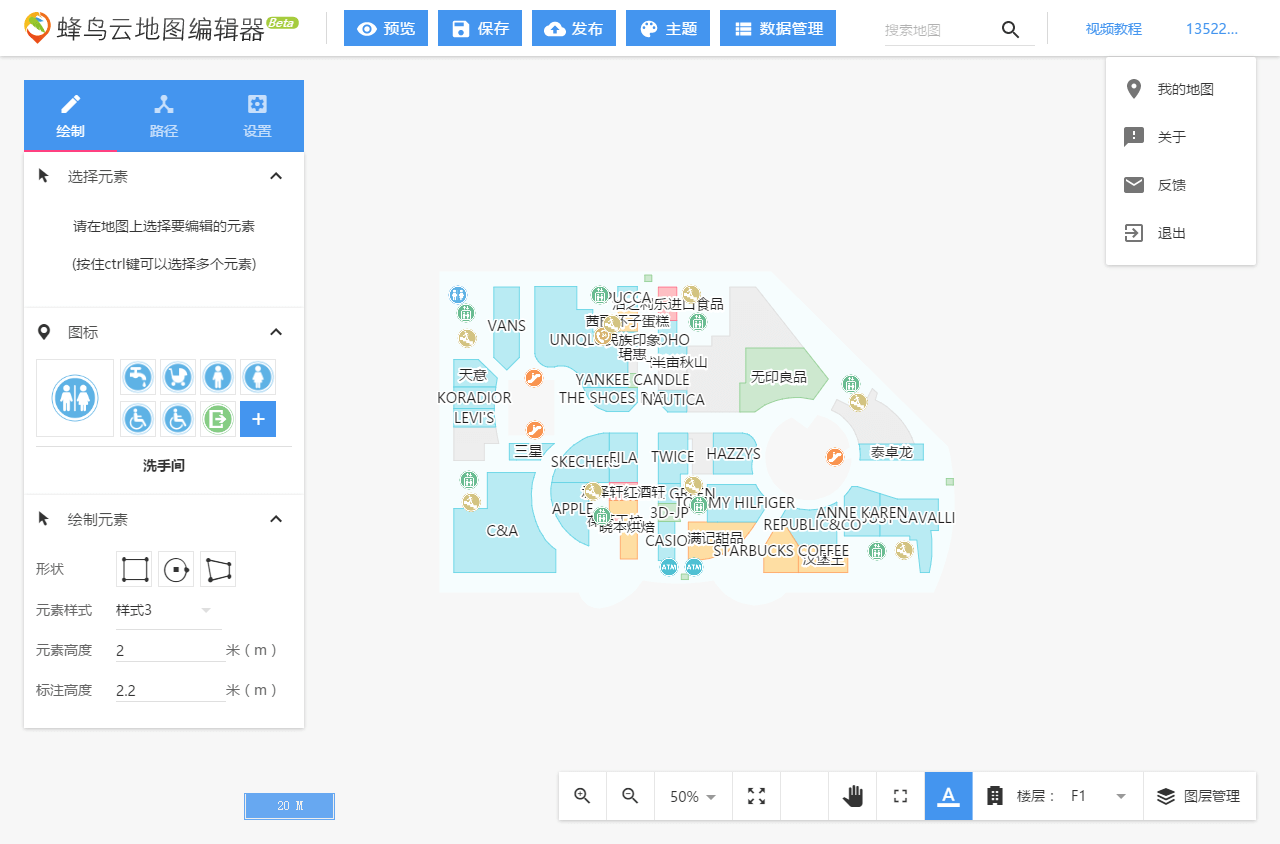Choose 反馈 from account menu
This screenshot has width=1280, height=844.
(1181, 185)
